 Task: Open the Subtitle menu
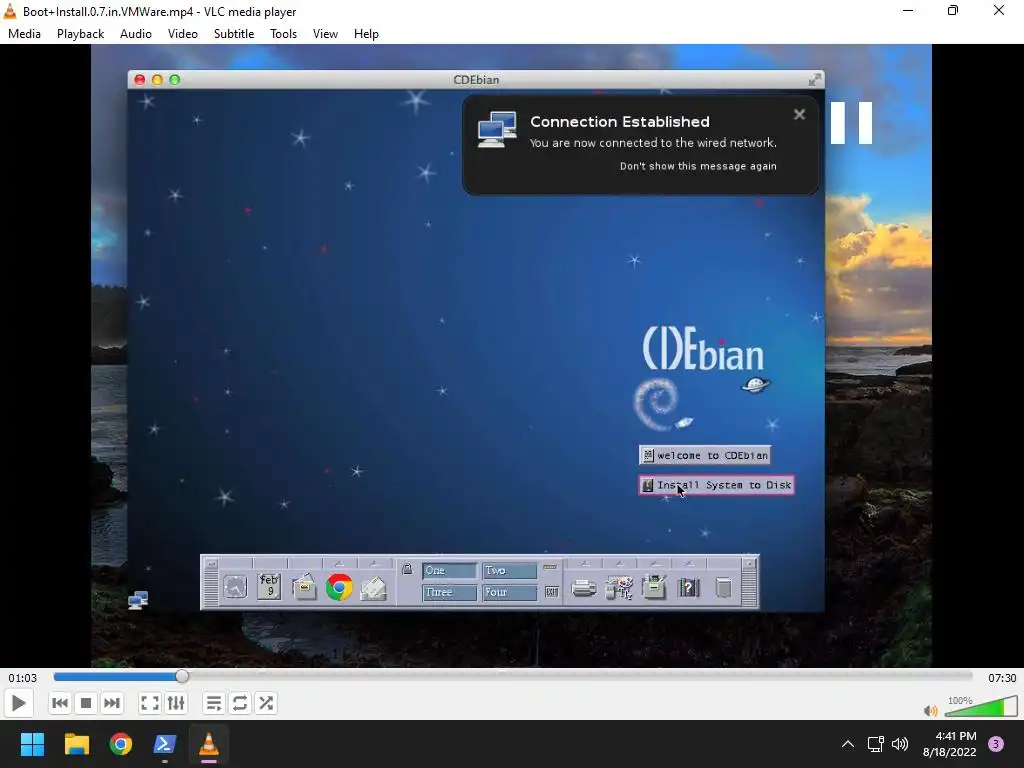[x=234, y=34]
